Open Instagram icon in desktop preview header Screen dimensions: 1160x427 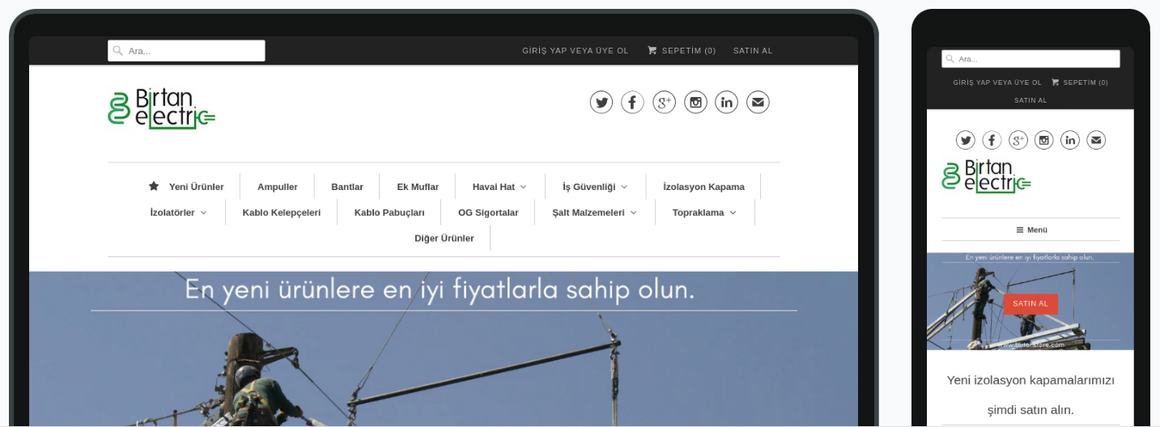pyautogui.click(x=695, y=102)
